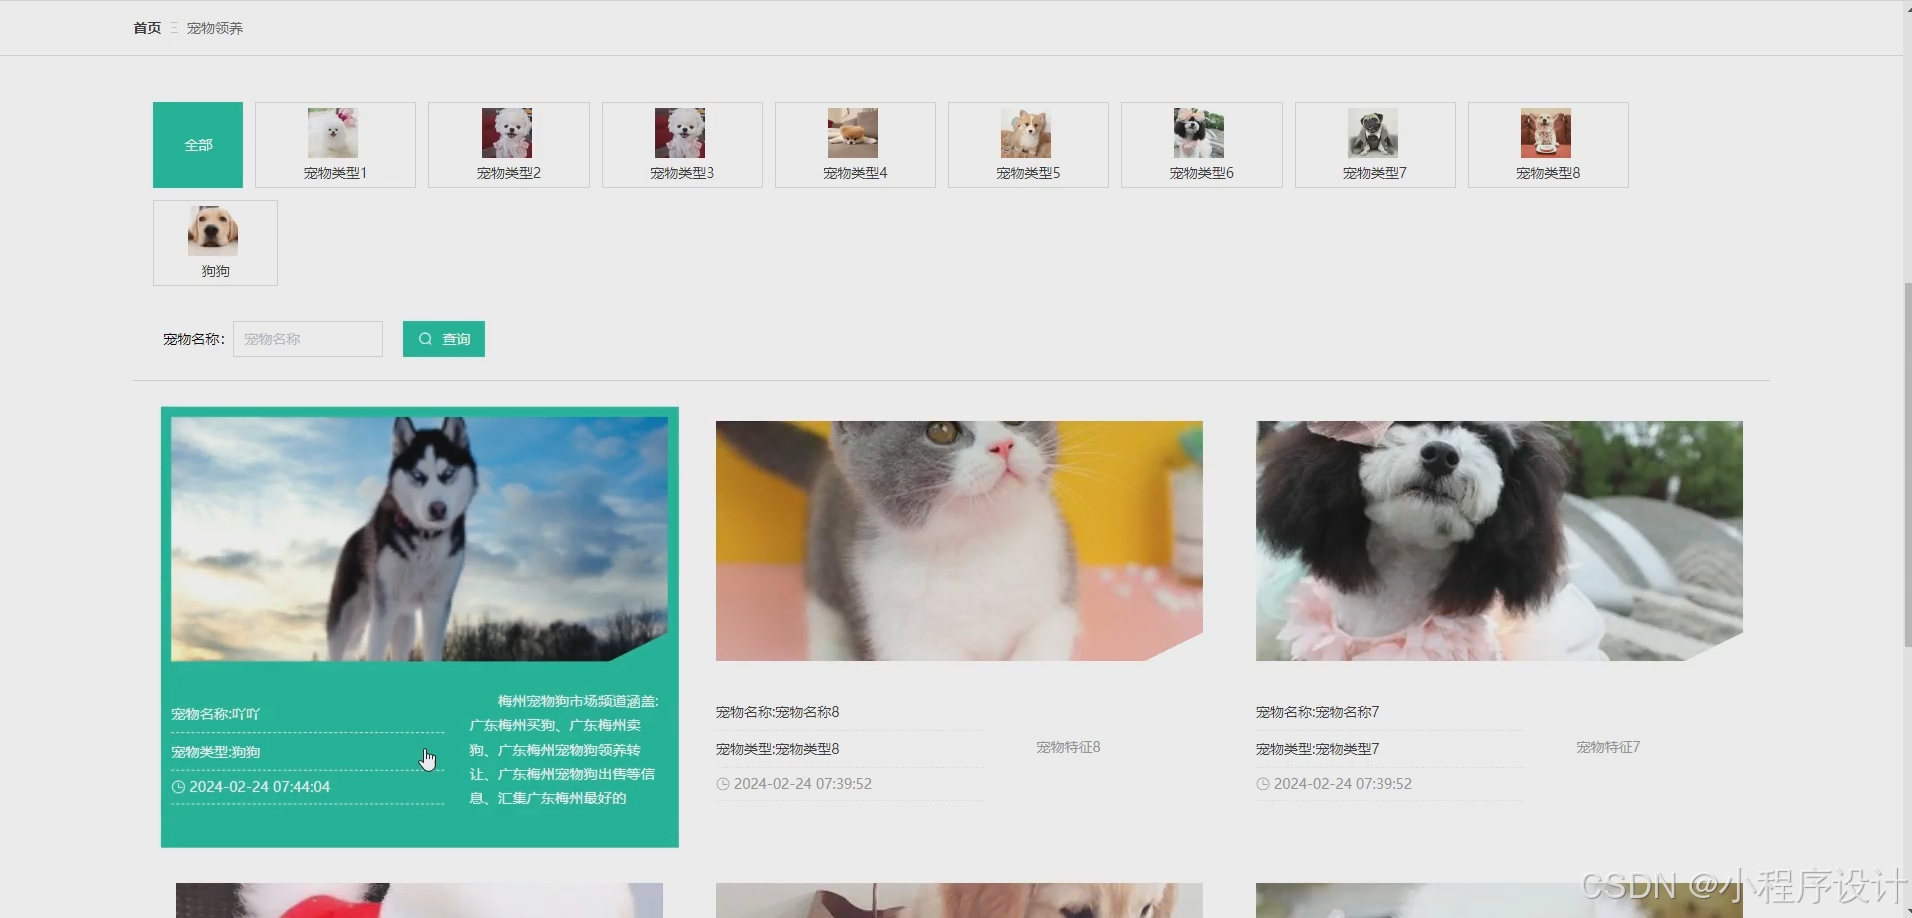Screen dimensions: 1912x918
Task: Open the black and white dog photo
Action: [x=1498, y=540]
